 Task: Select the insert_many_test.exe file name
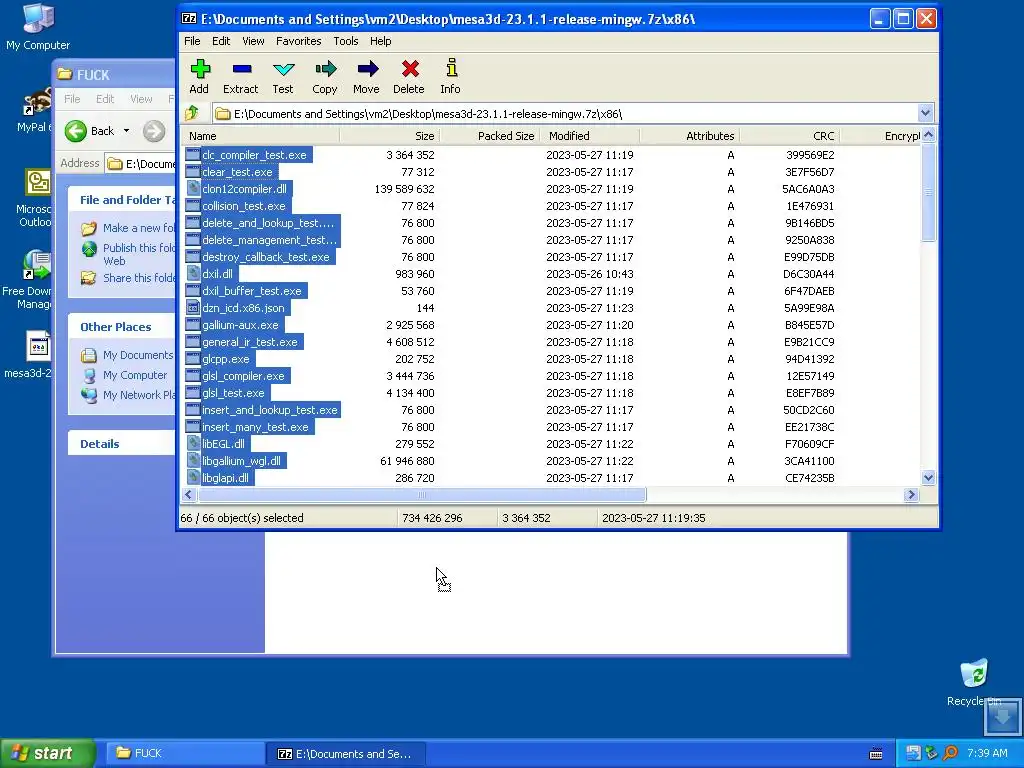[x=255, y=426]
